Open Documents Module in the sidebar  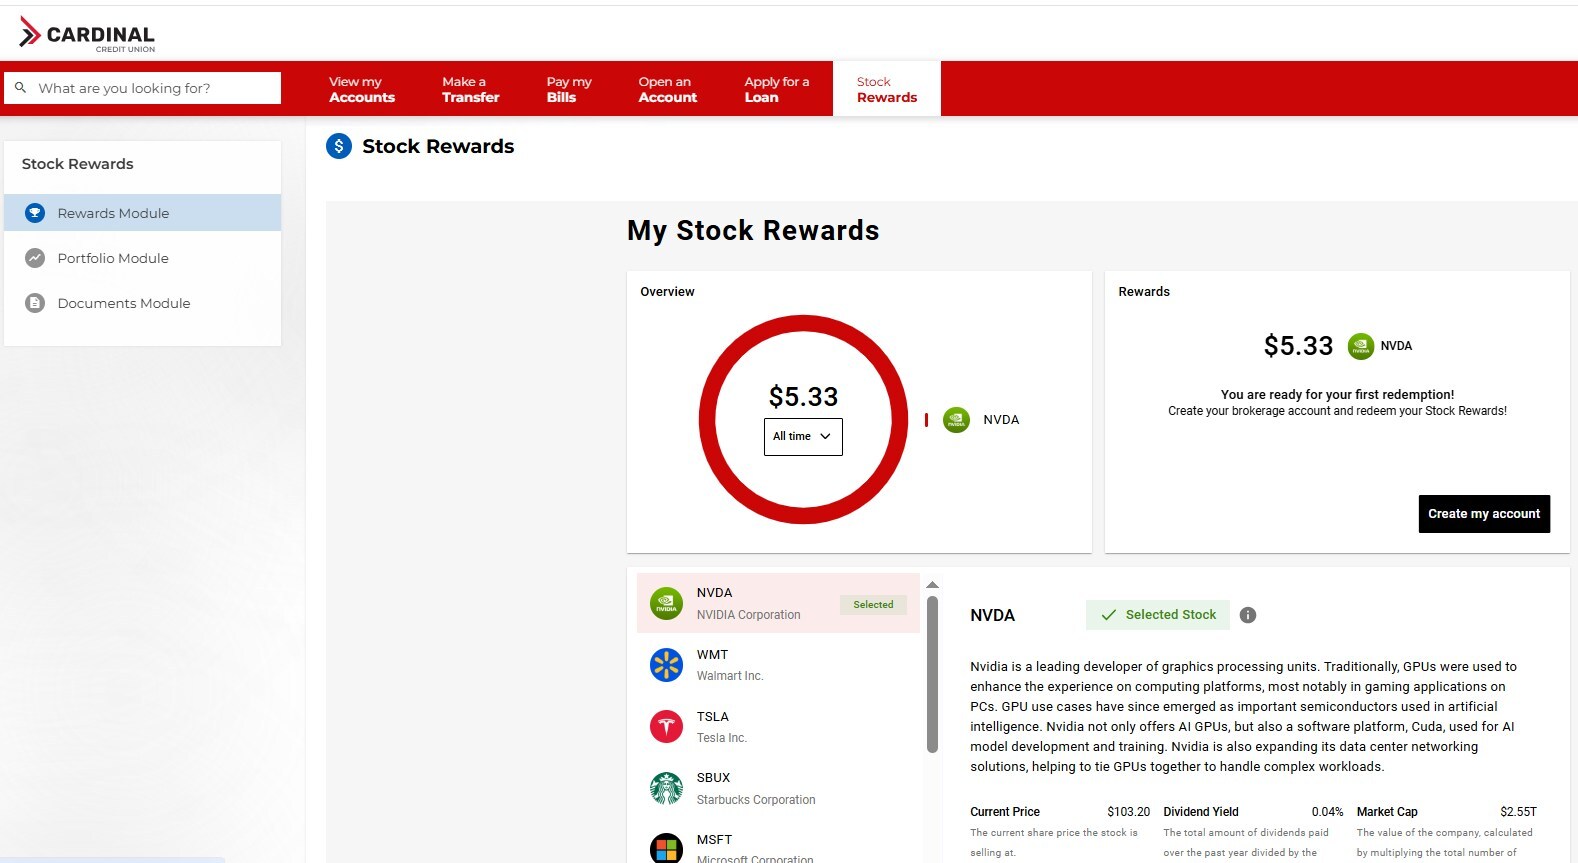point(123,303)
